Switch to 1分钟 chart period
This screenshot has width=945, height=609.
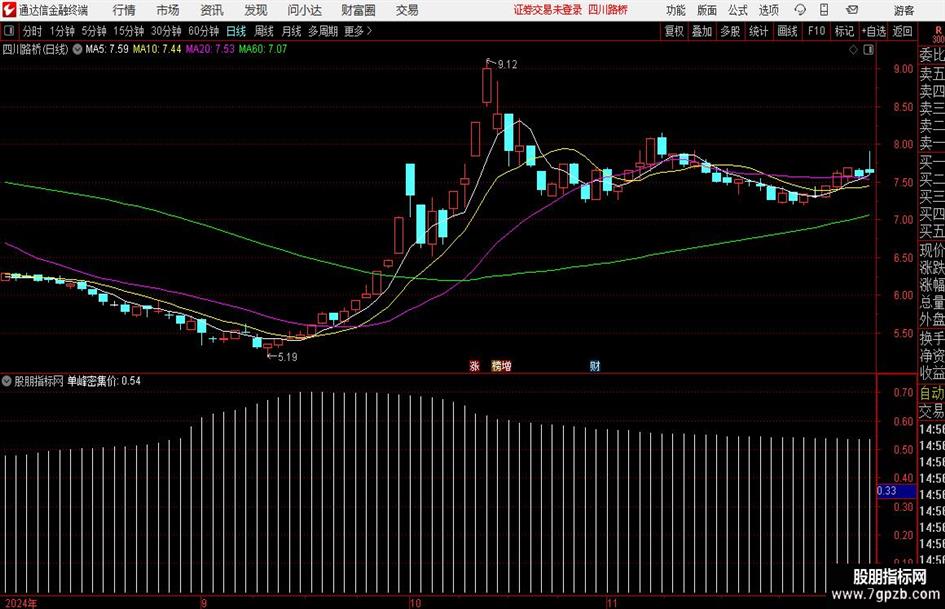(62, 31)
